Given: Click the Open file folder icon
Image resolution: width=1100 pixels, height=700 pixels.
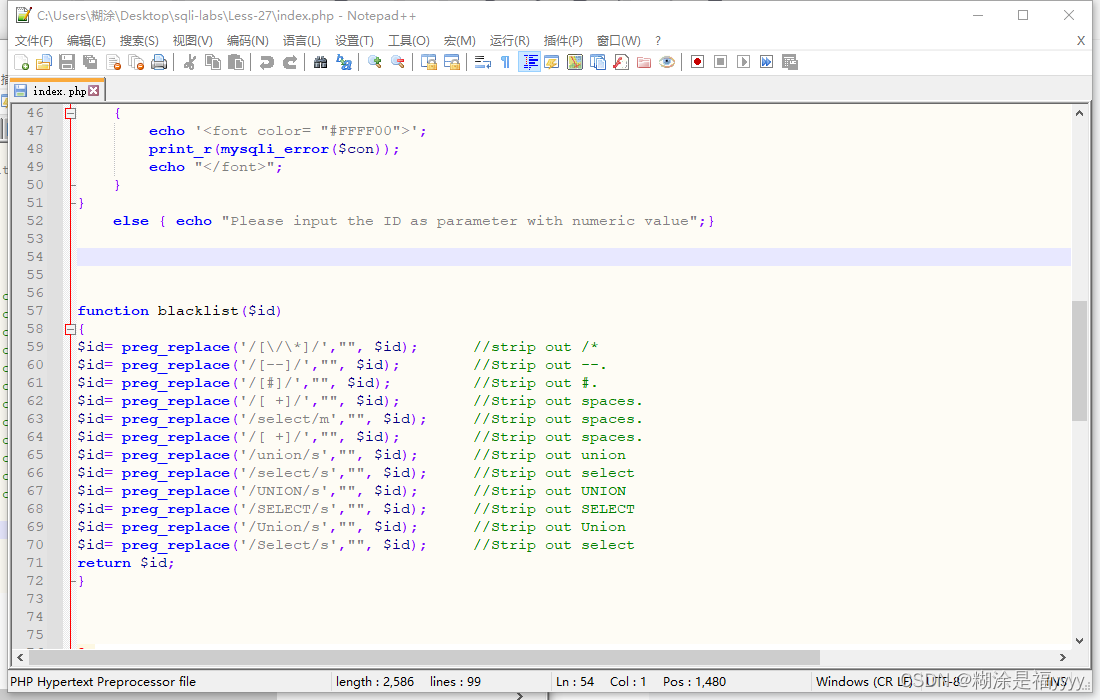Looking at the screenshot, I should [x=44, y=62].
